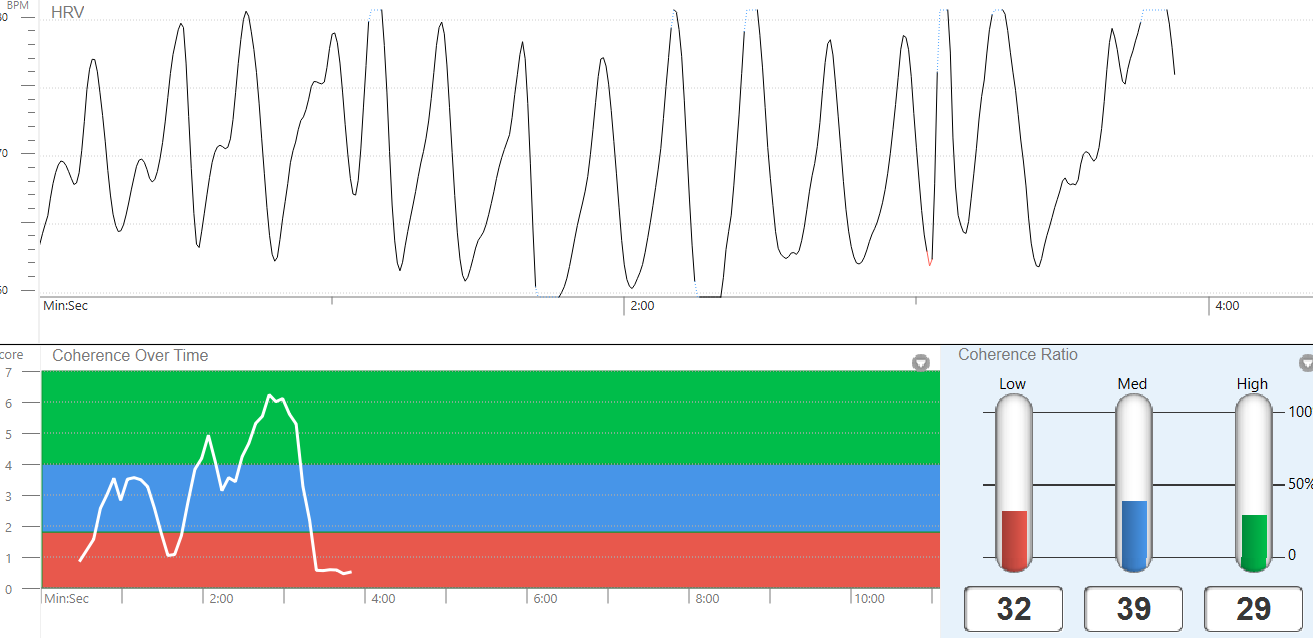Open the Coherence Over Time panel dropdown arrow
The height and width of the screenshot is (638, 1313).
[921, 362]
